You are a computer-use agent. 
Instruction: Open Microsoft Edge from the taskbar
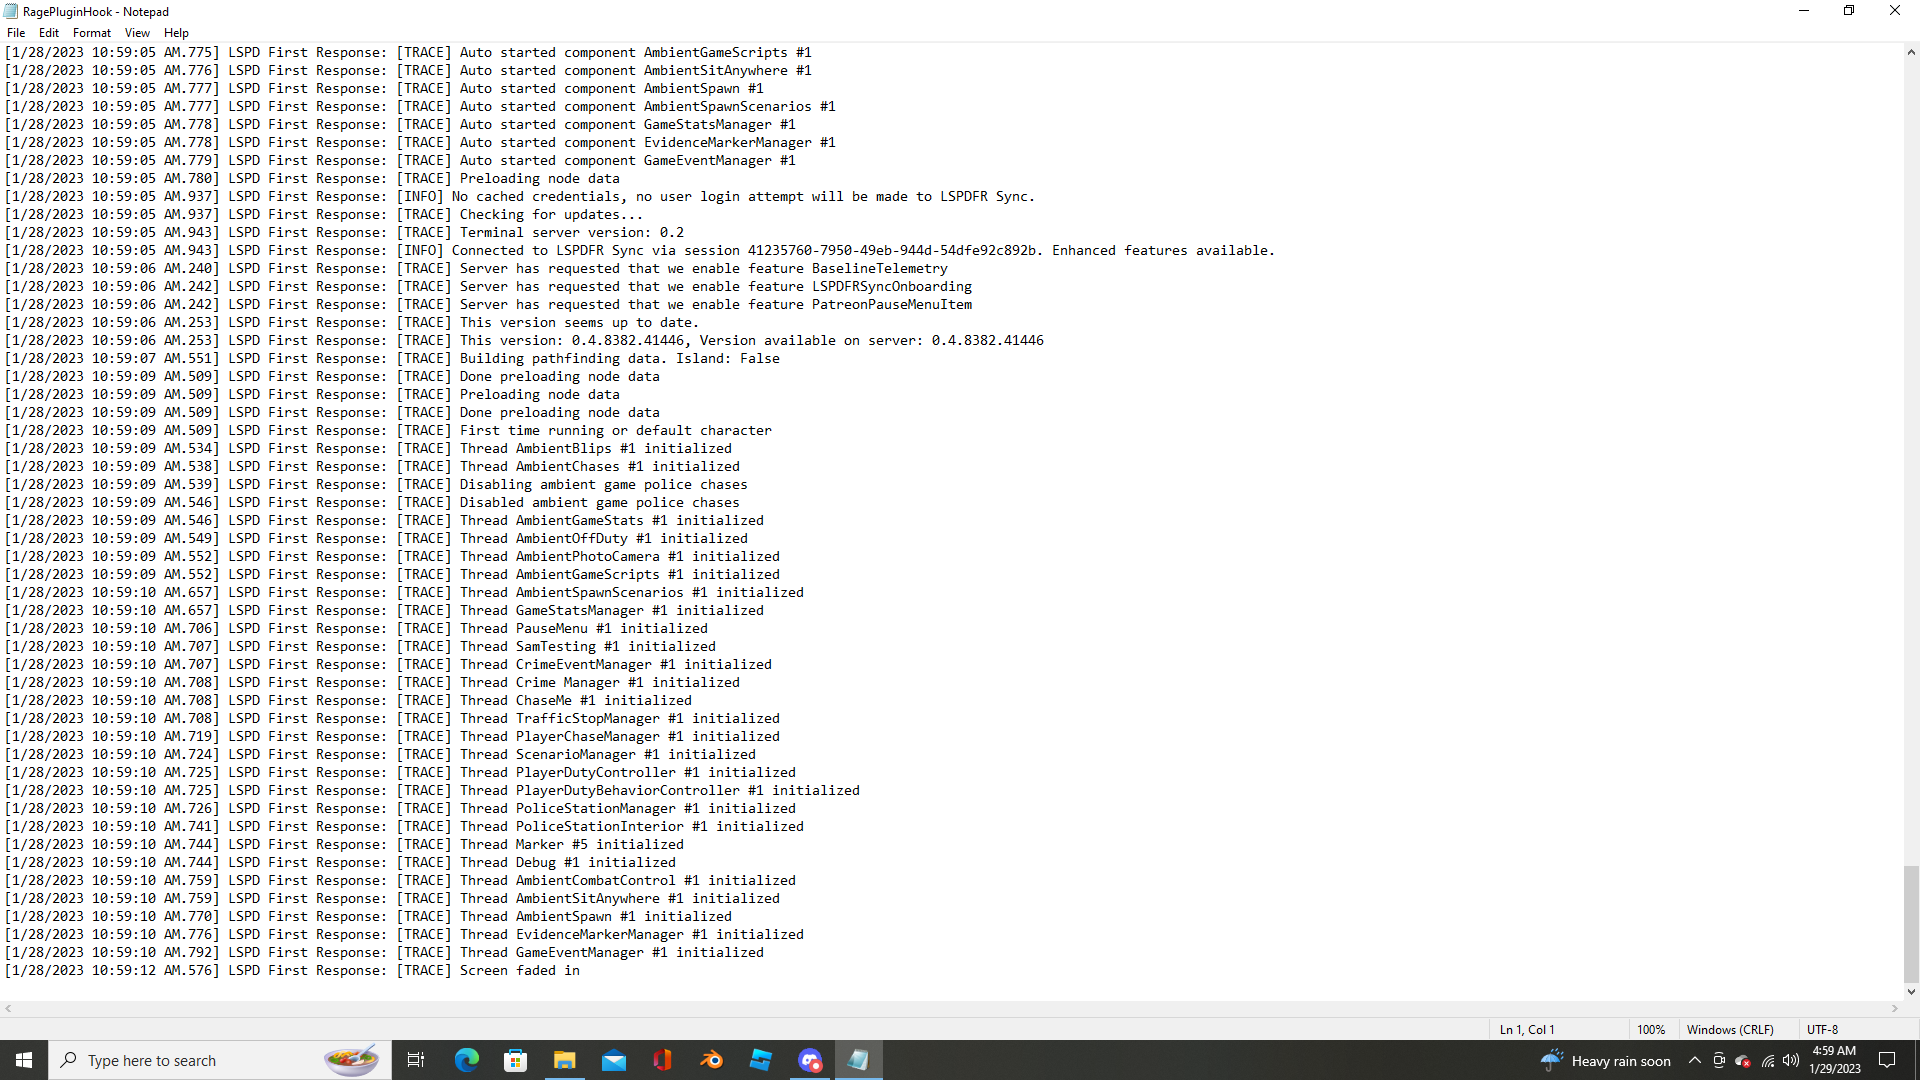(466, 1060)
